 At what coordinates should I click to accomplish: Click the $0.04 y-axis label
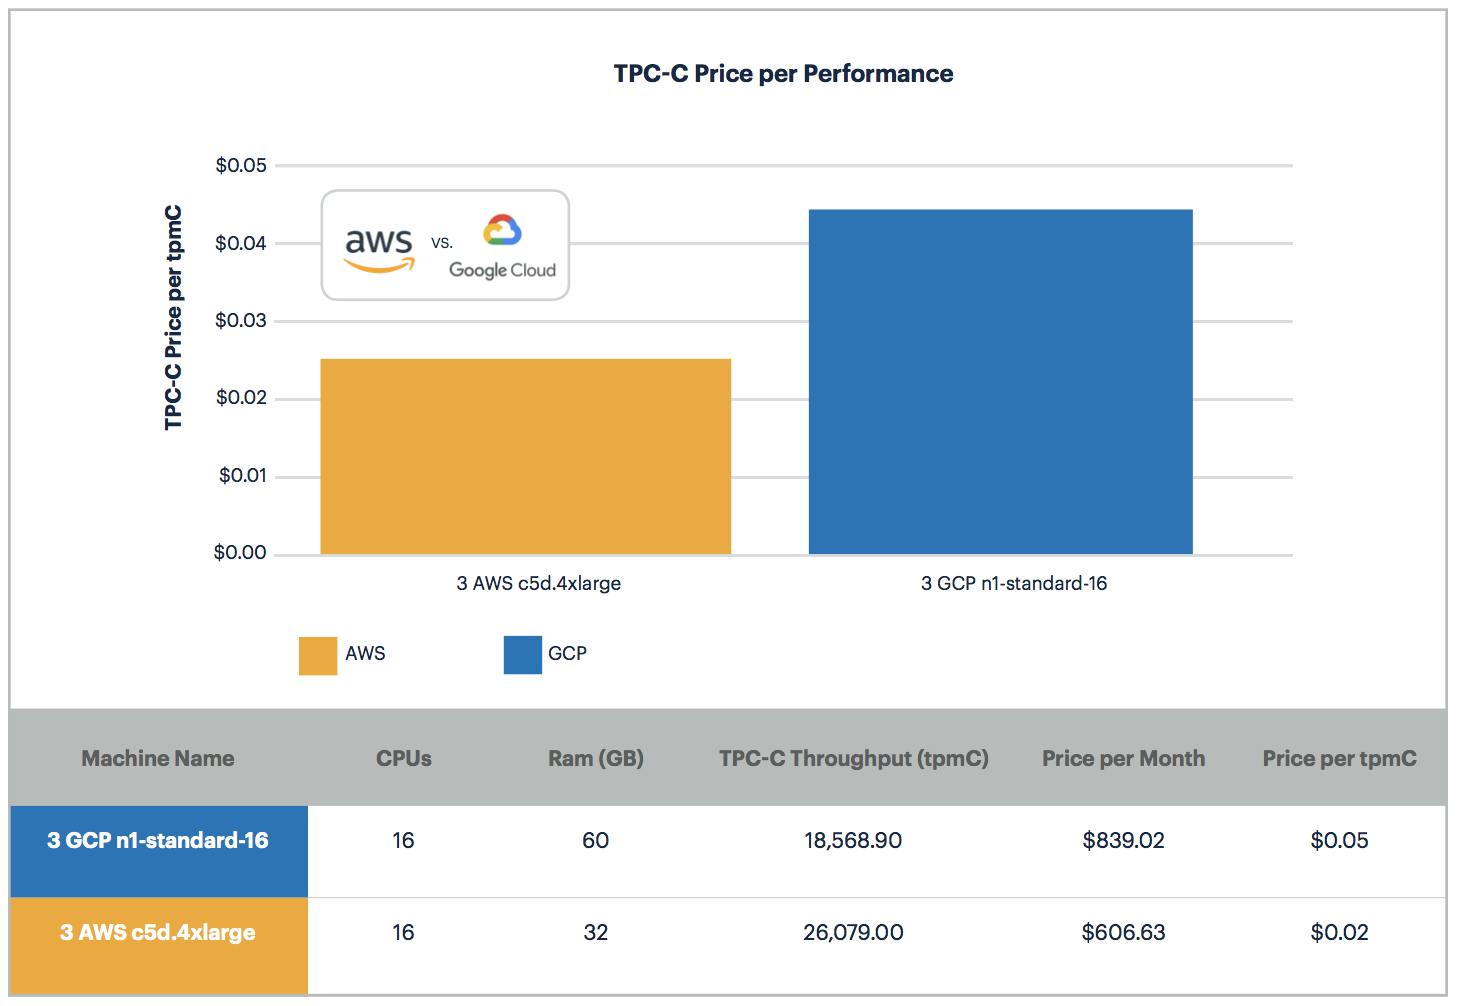(241, 243)
